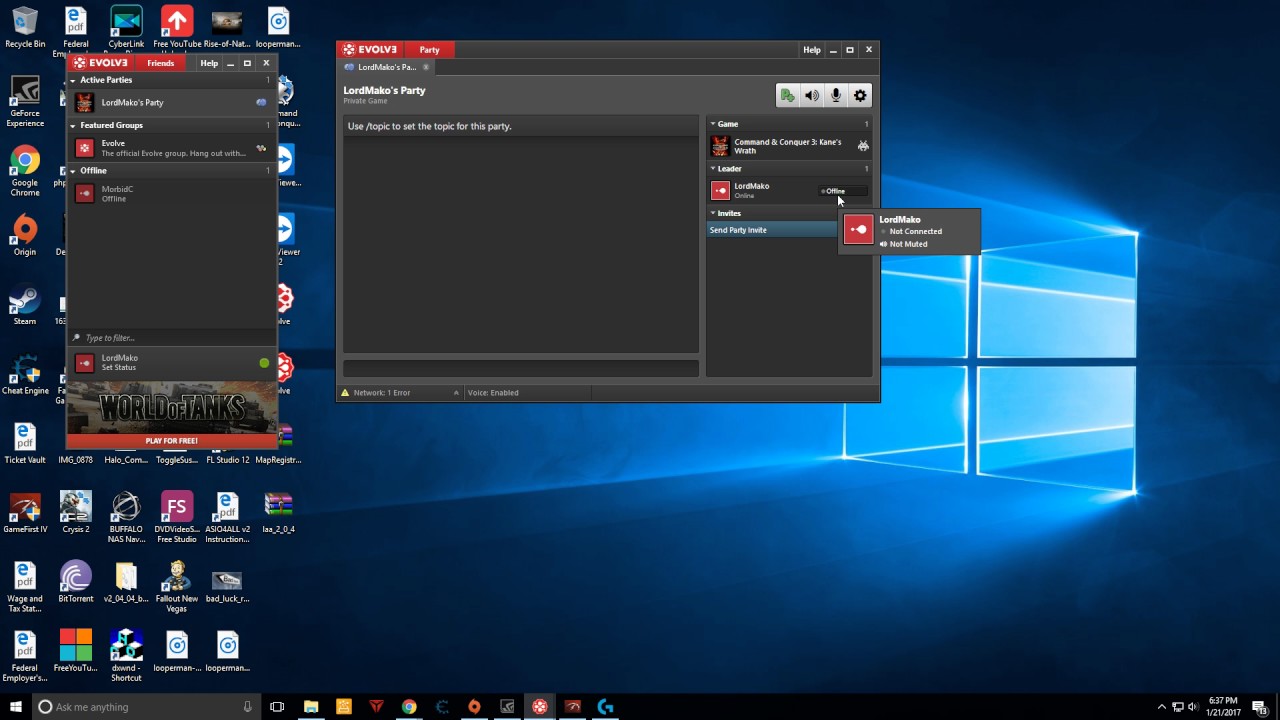The width and height of the screenshot is (1280, 720).
Task: Open the Help menu in the party window
Action: 812,50
